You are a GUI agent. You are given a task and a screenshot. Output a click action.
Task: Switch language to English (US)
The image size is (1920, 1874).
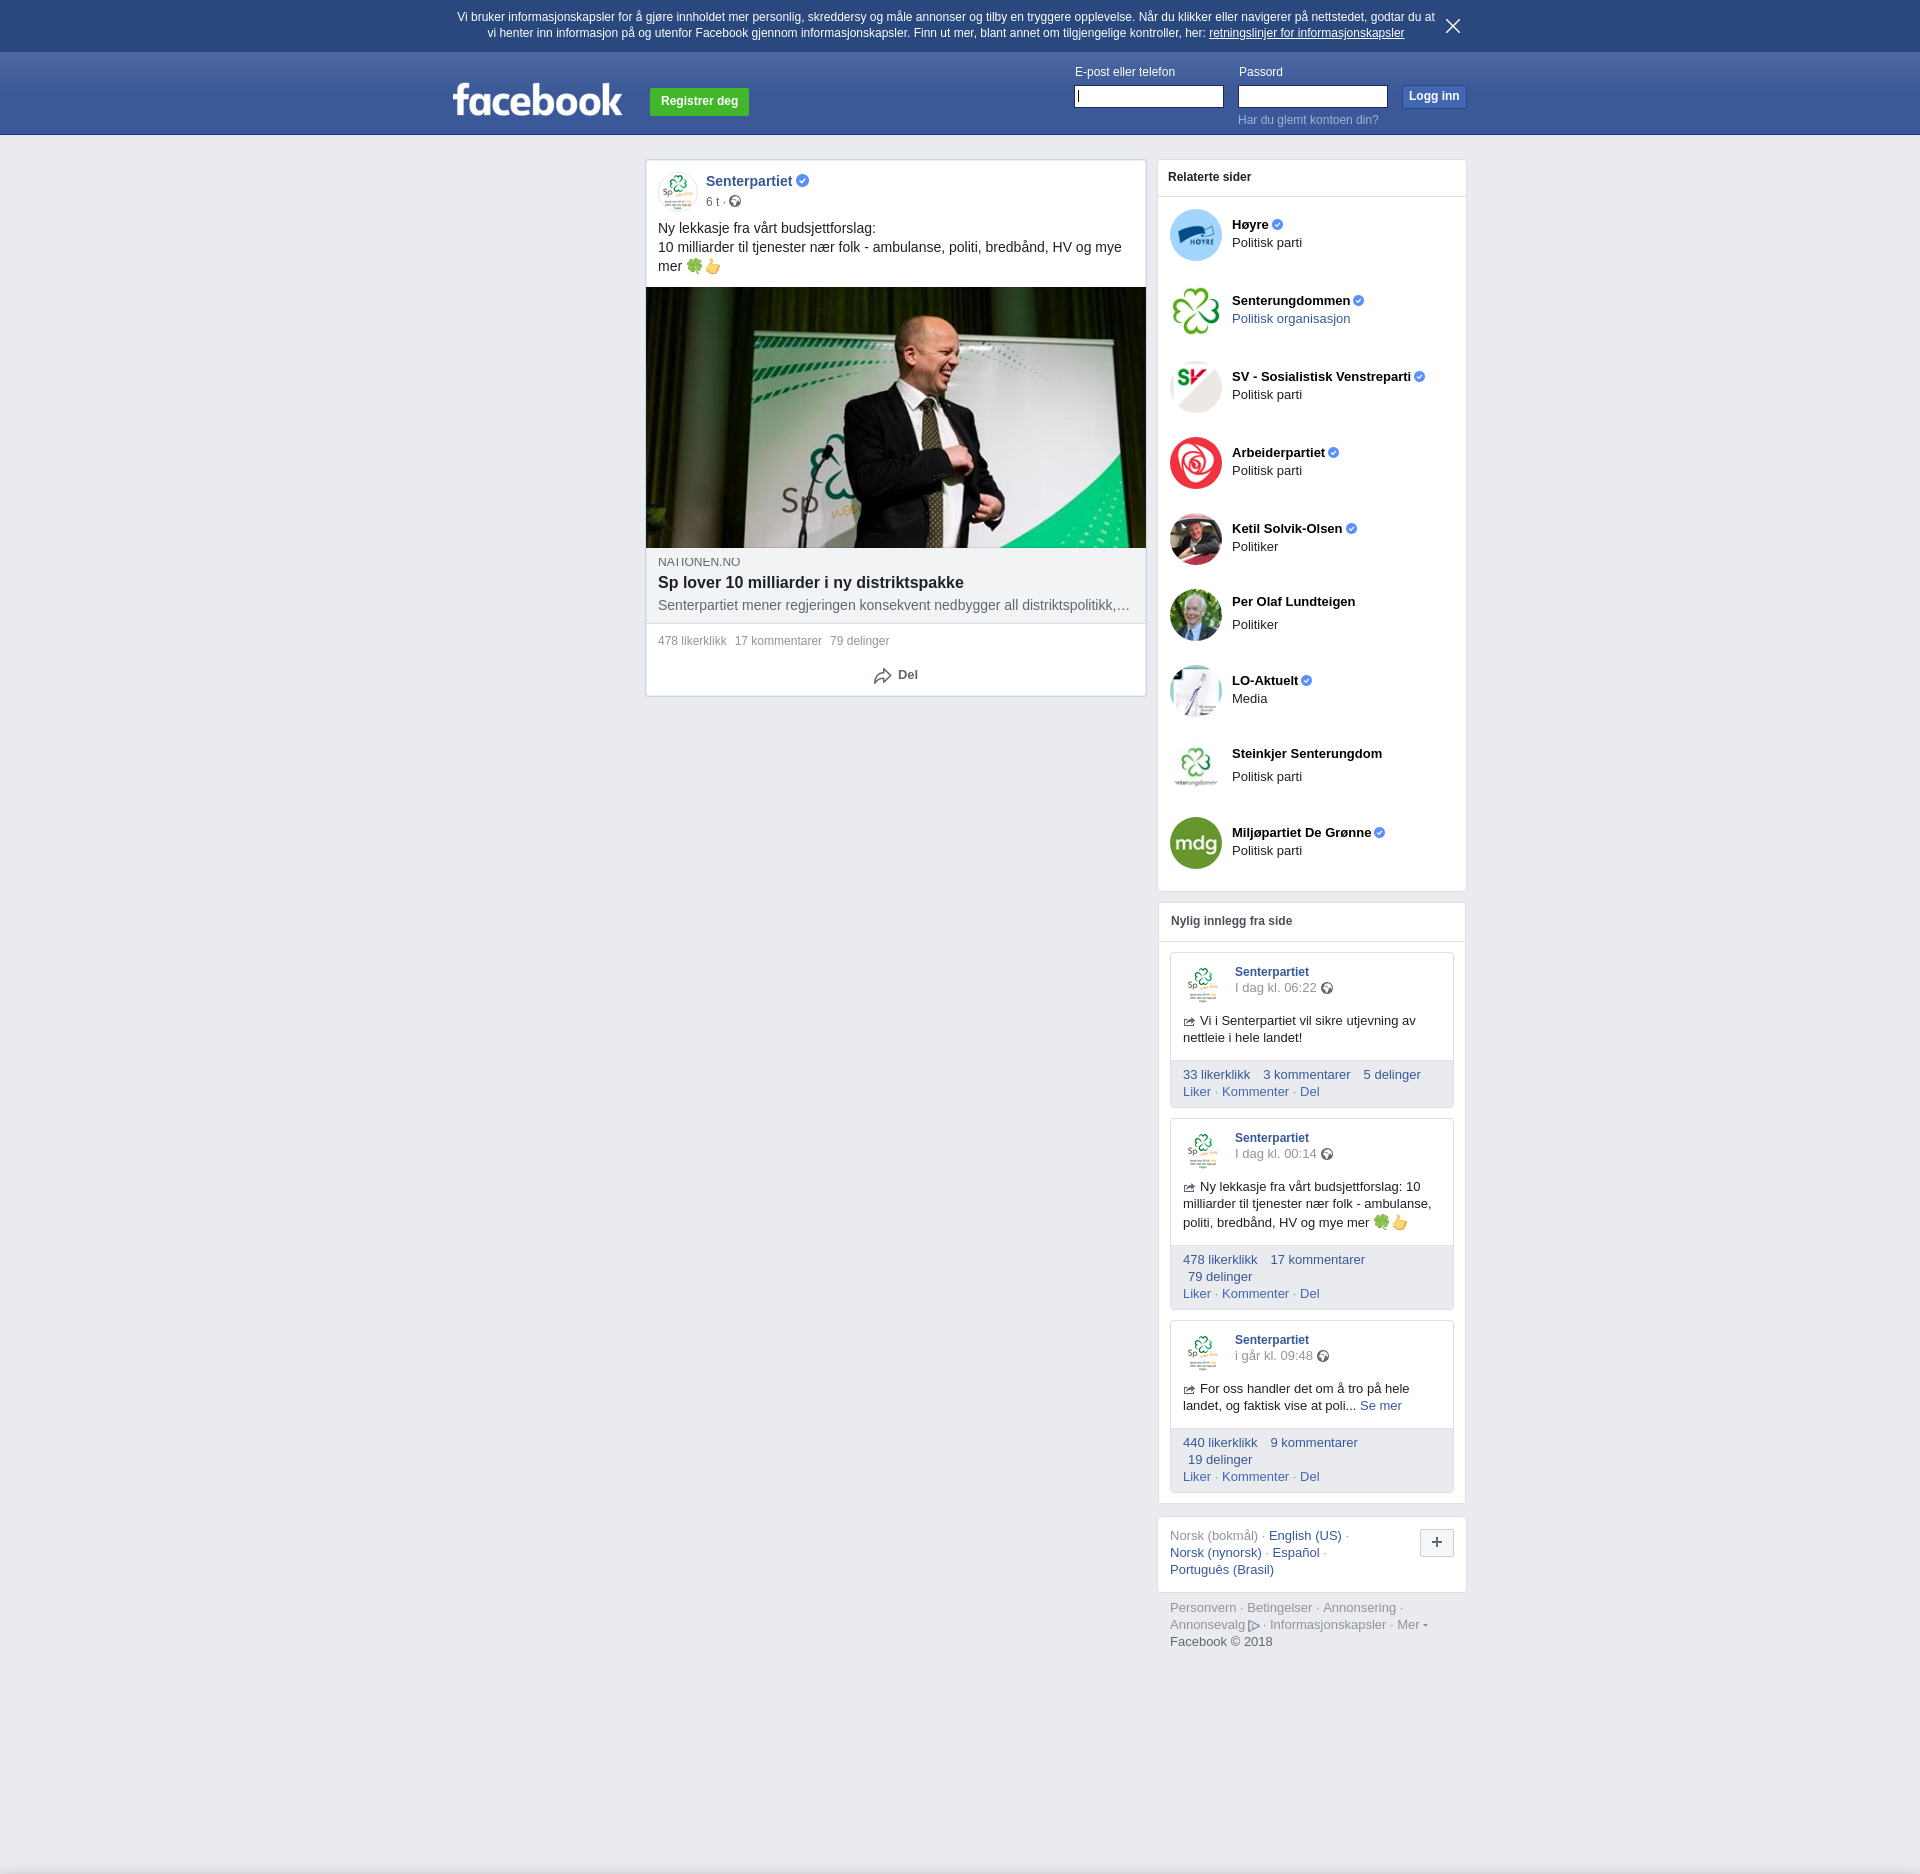pyautogui.click(x=1305, y=1536)
